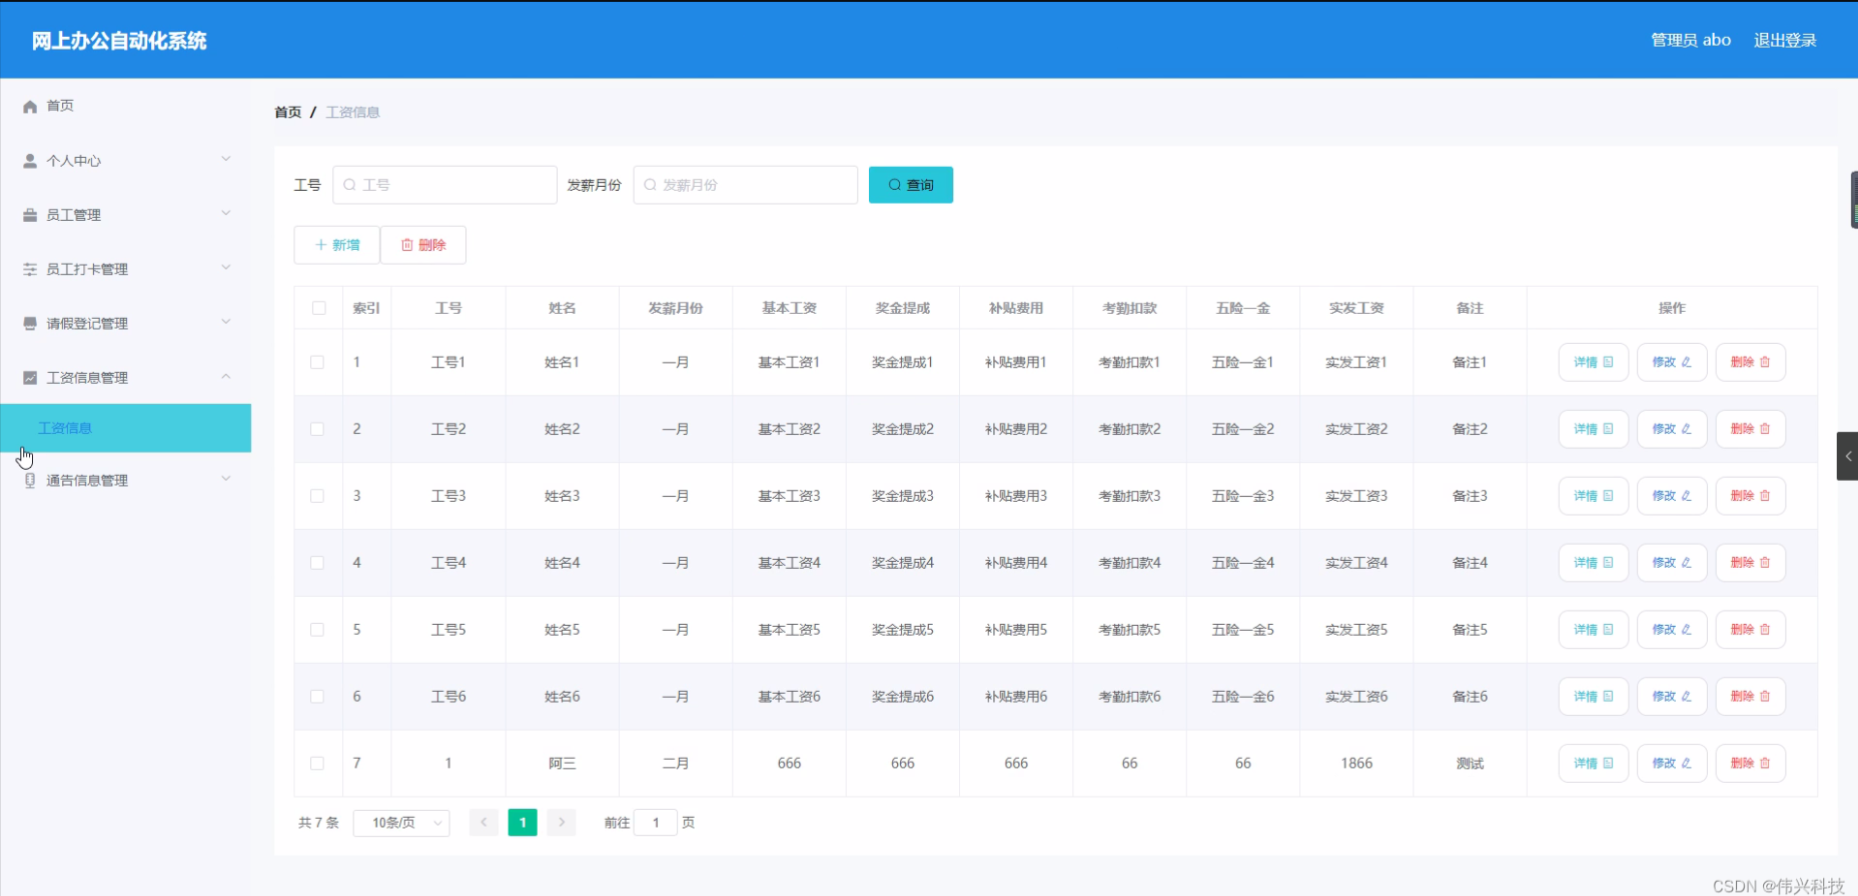Image resolution: width=1858 pixels, height=896 pixels.
Task: Click the 查询 search button
Action: pyautogui.click(x=911, y=185)
